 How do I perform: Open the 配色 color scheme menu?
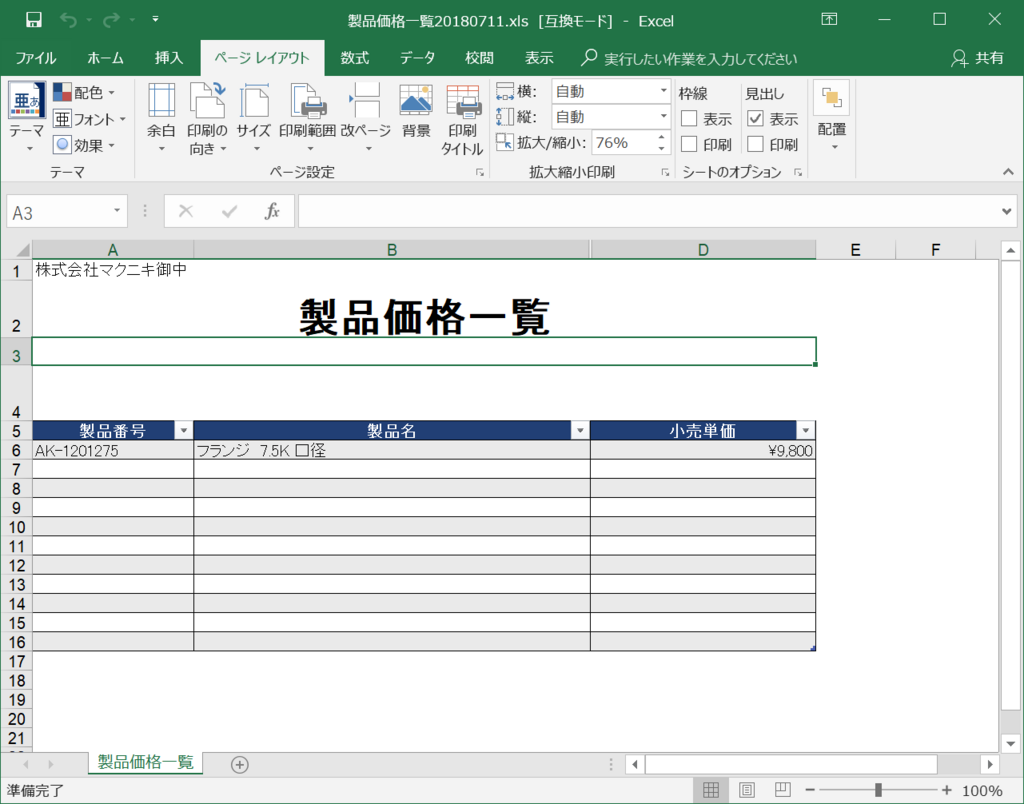(x=84, y=92)
